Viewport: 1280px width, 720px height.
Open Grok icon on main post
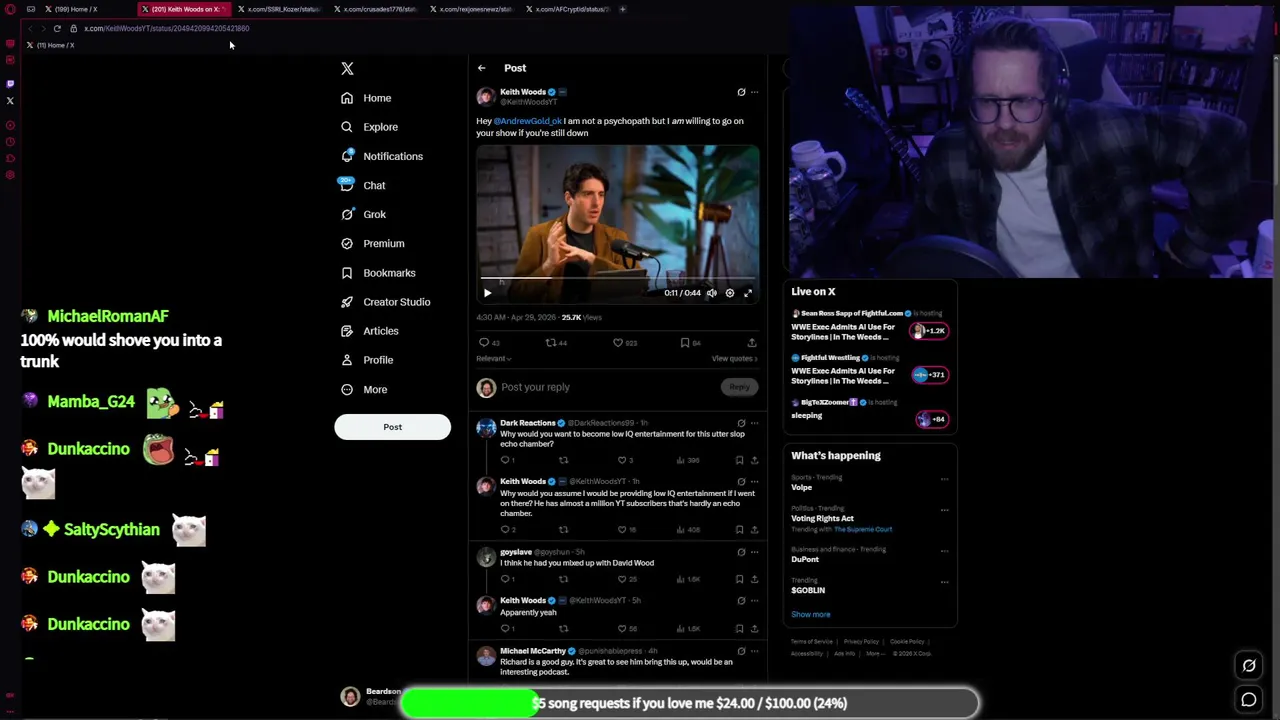pyautogui.click(x=741, y=92)
